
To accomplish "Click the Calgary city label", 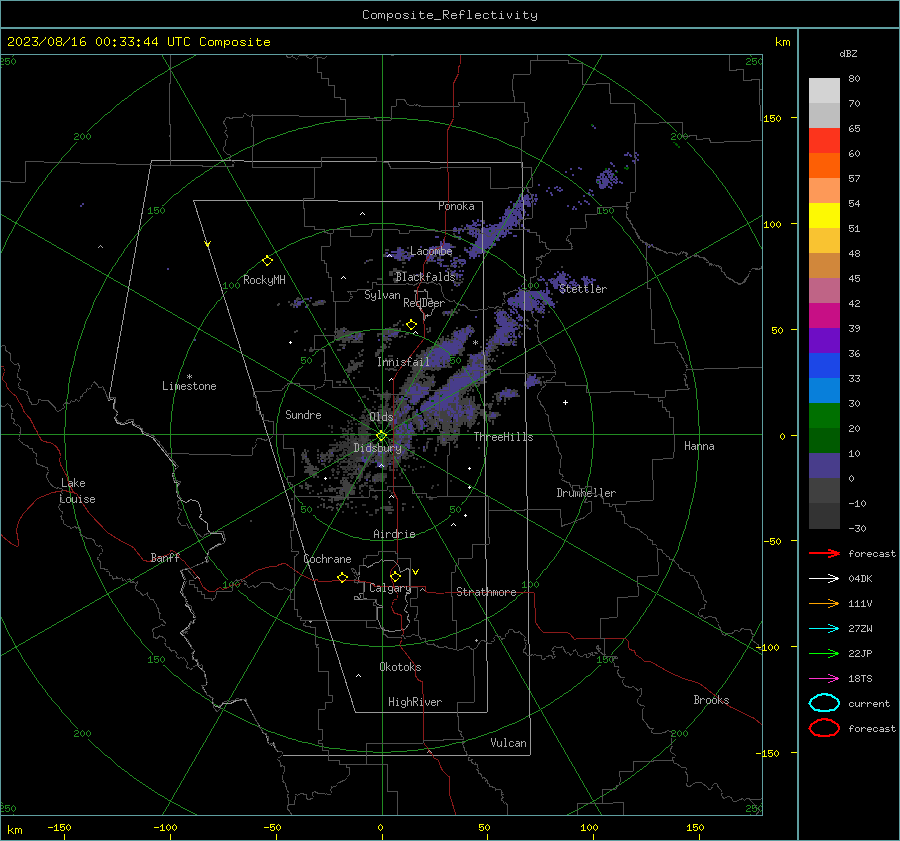I will click(x=390, y=588).
